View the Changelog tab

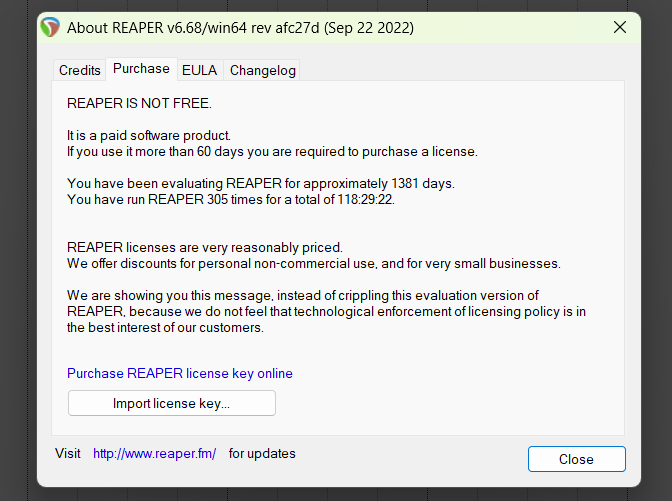coord(262,70)
